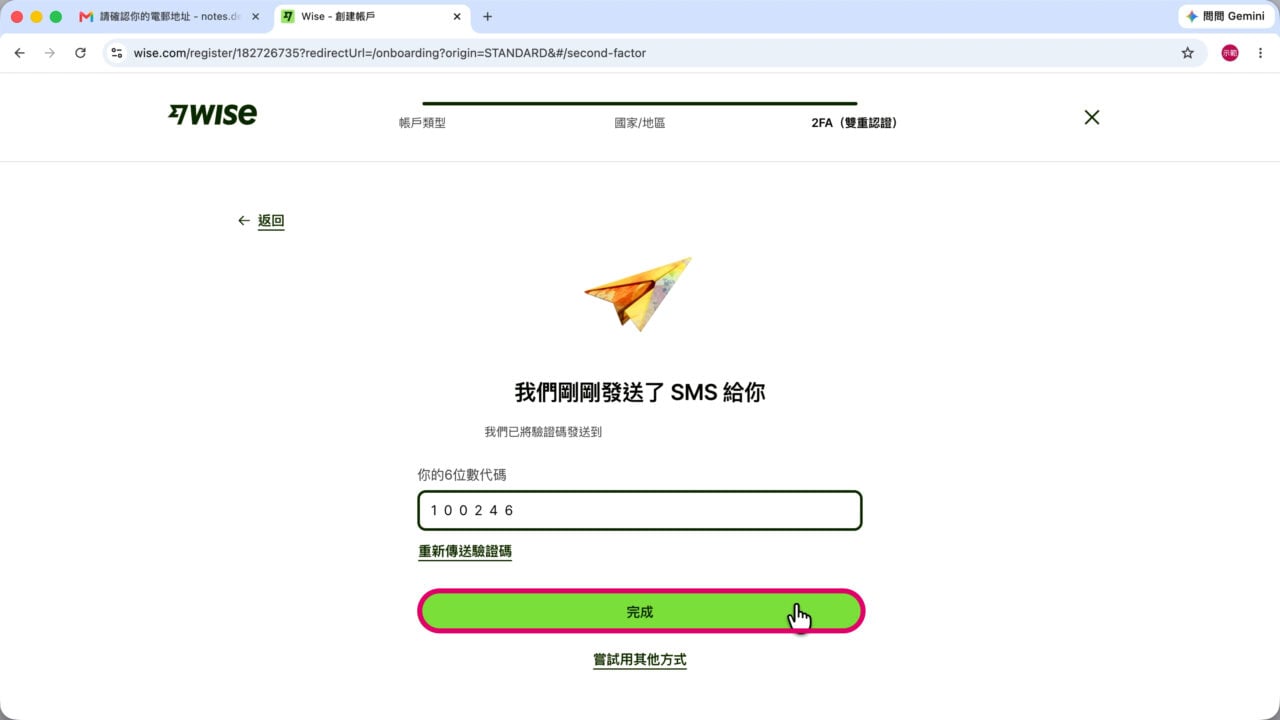1280x720 pixels.
Task: Open a new browser tab
Action: click(x=487, y=17)
